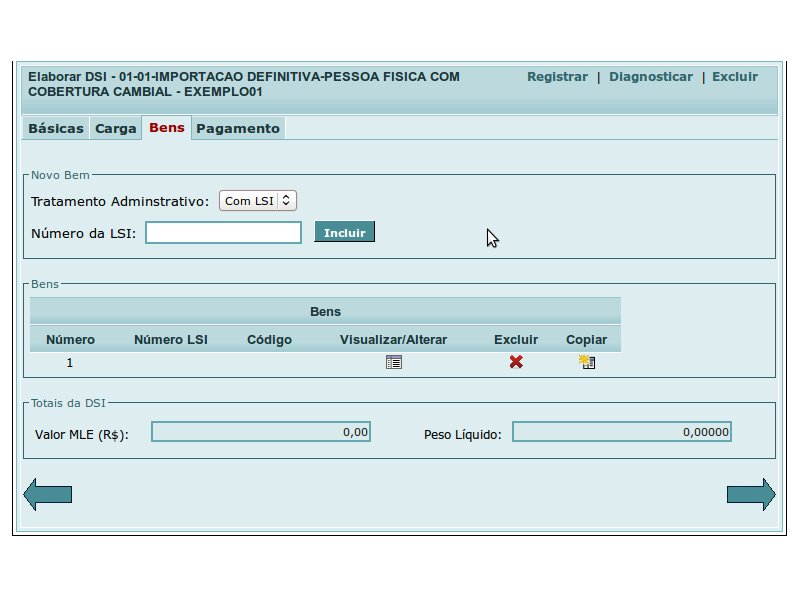Select row number 1 in the Bens table
Viewport: 800px width, 600px height.
(70, 362)
